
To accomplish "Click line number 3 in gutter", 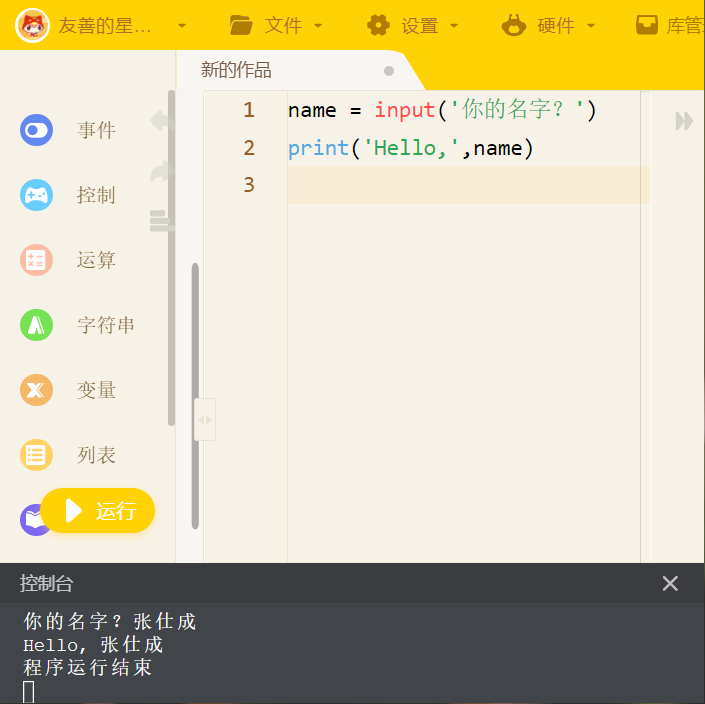I will tap(249, 185).
